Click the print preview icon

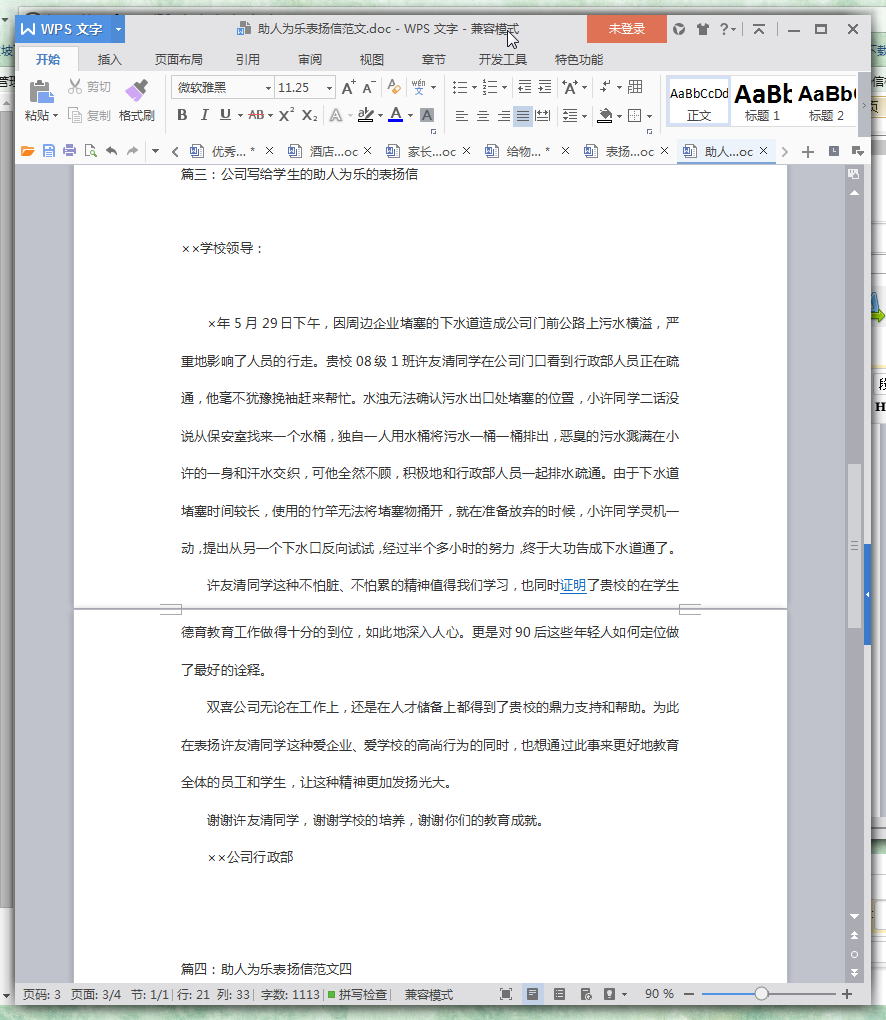click(90, 151)
